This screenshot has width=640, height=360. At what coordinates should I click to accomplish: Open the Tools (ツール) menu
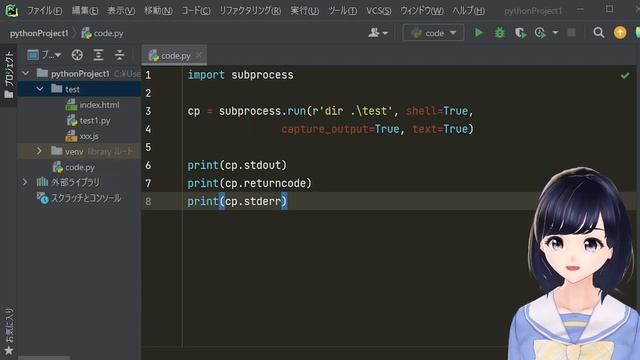342,11
